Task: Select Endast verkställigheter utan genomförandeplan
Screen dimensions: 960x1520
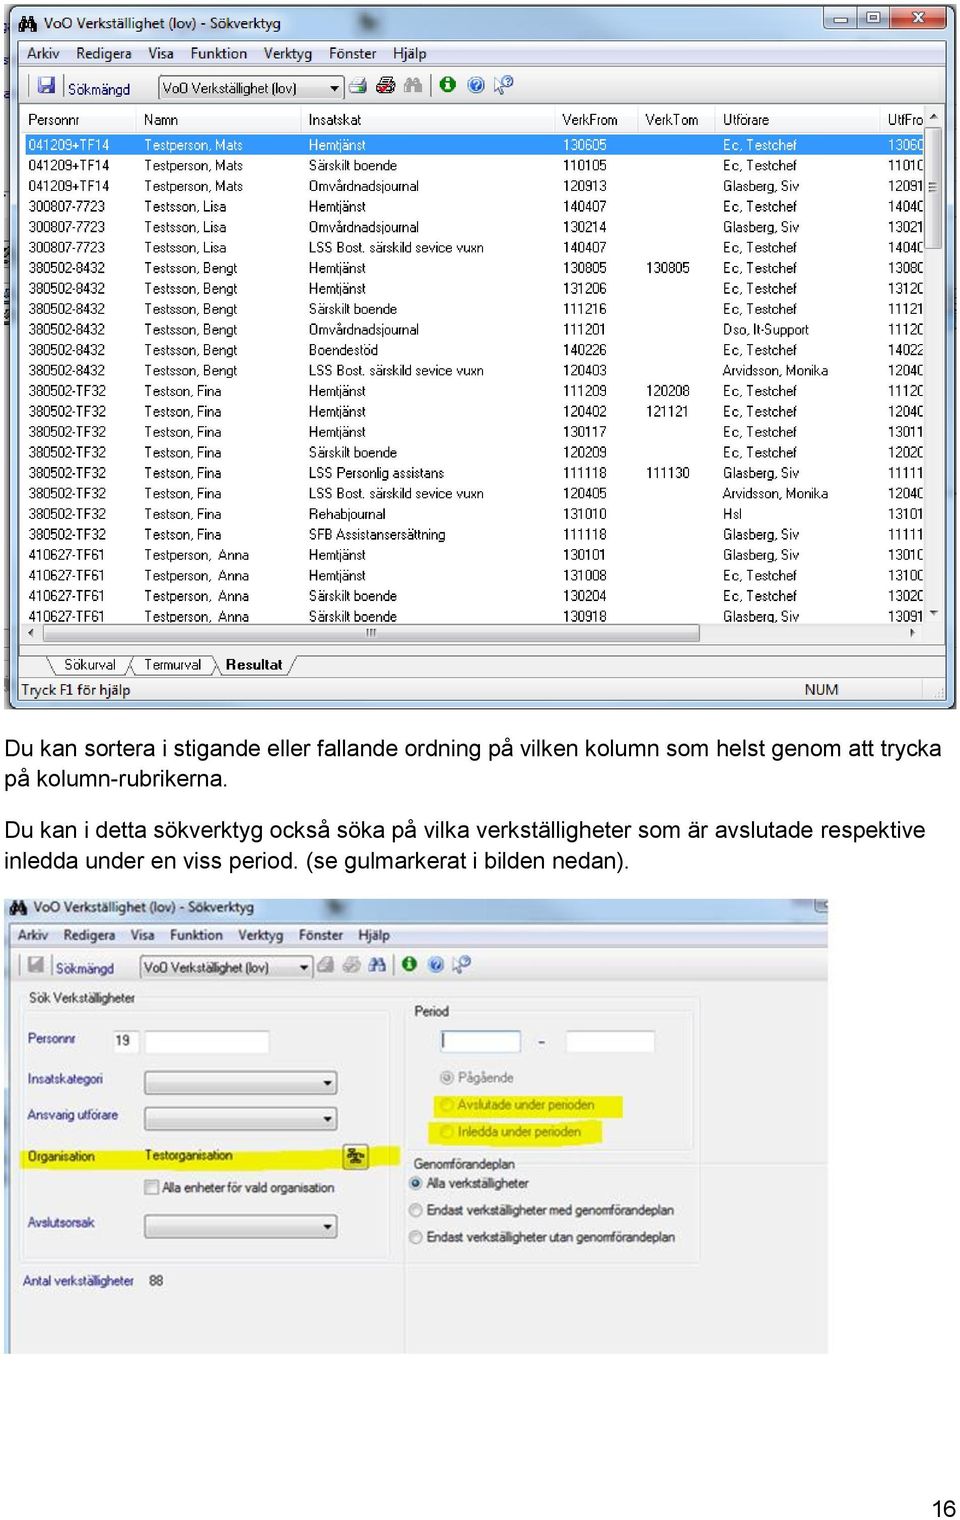Action: (x=415, y=1237)
